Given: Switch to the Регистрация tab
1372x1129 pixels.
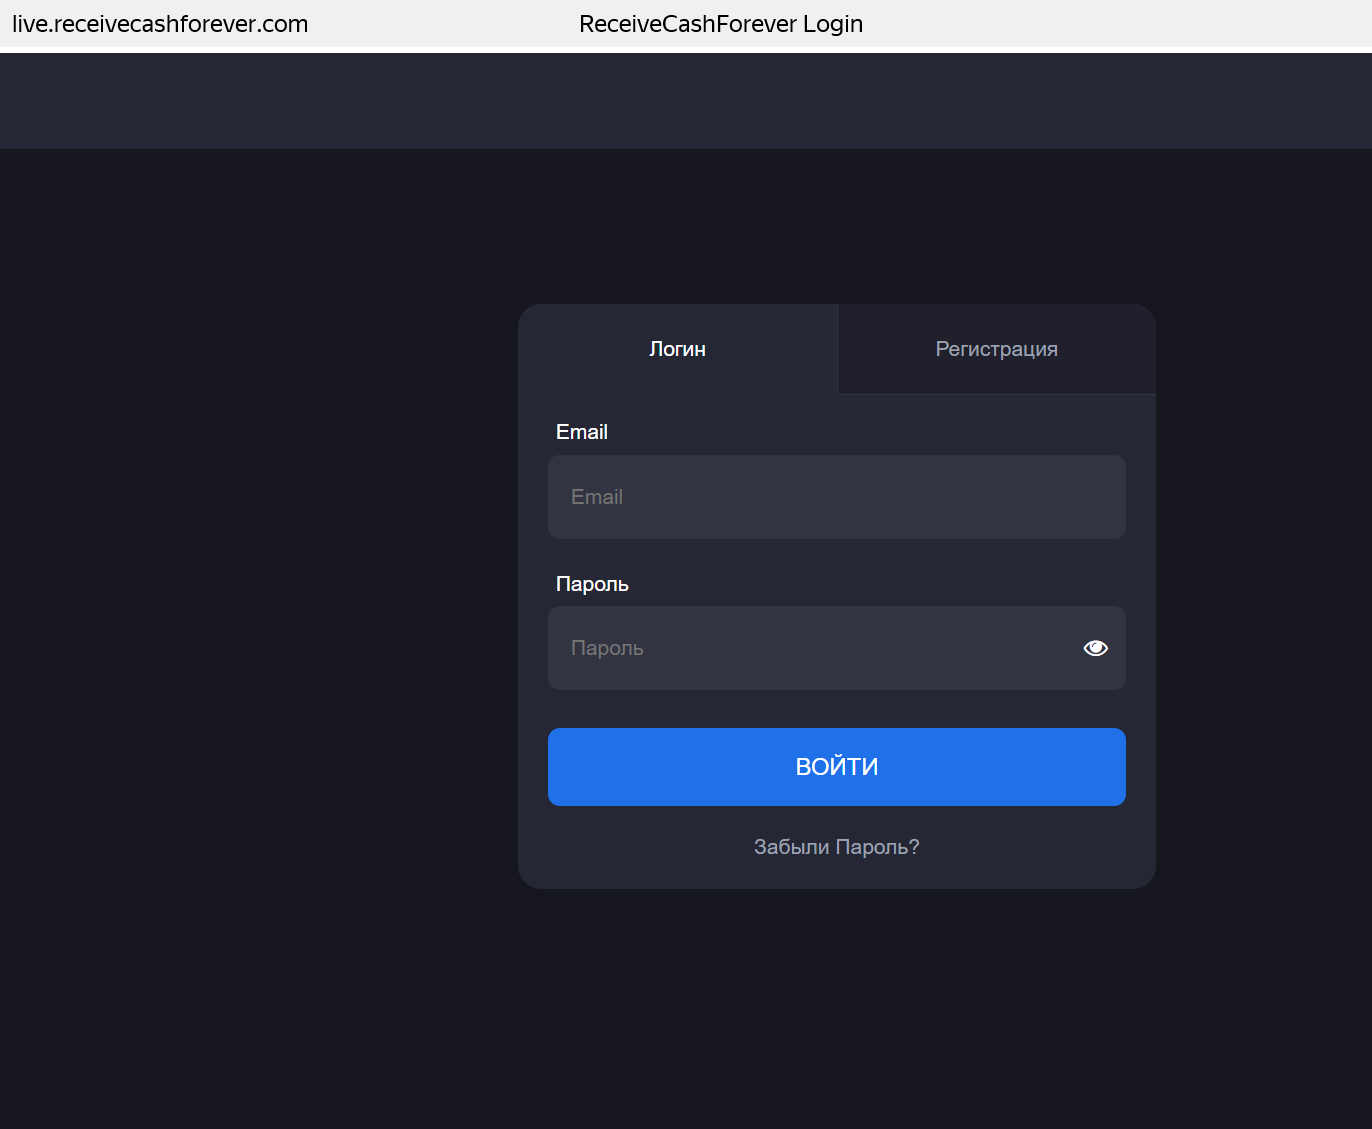Looking at the screenshot, I should tap(996, 349).
